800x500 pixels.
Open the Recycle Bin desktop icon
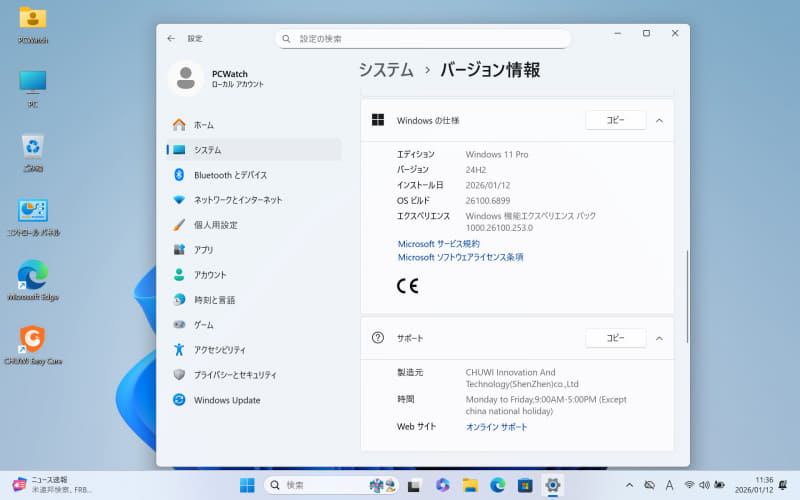tap(33, 153)
